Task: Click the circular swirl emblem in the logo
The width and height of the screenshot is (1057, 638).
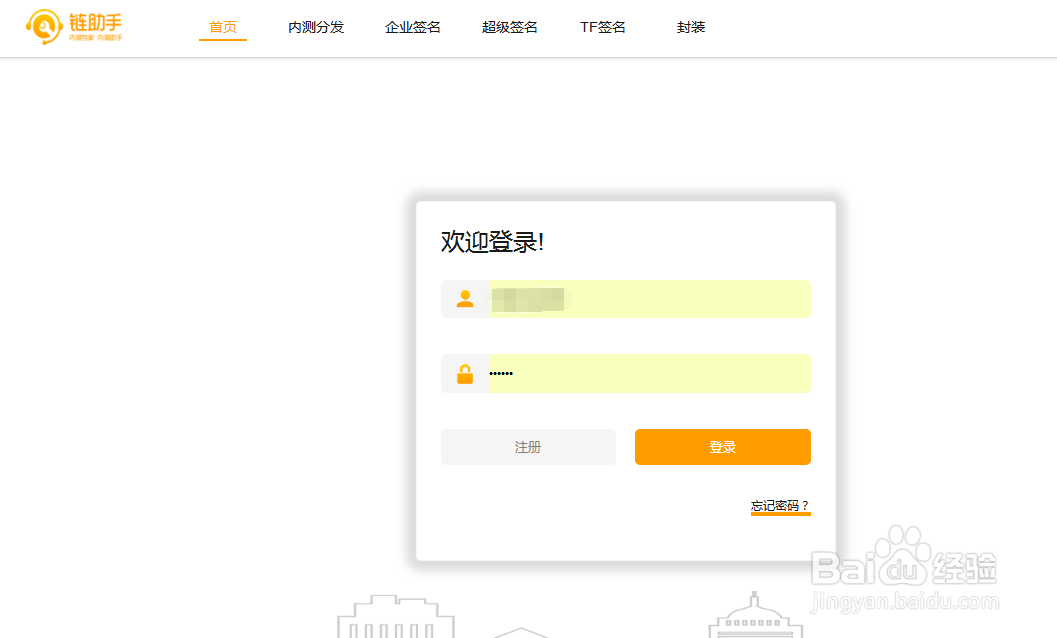Action: 41,27
